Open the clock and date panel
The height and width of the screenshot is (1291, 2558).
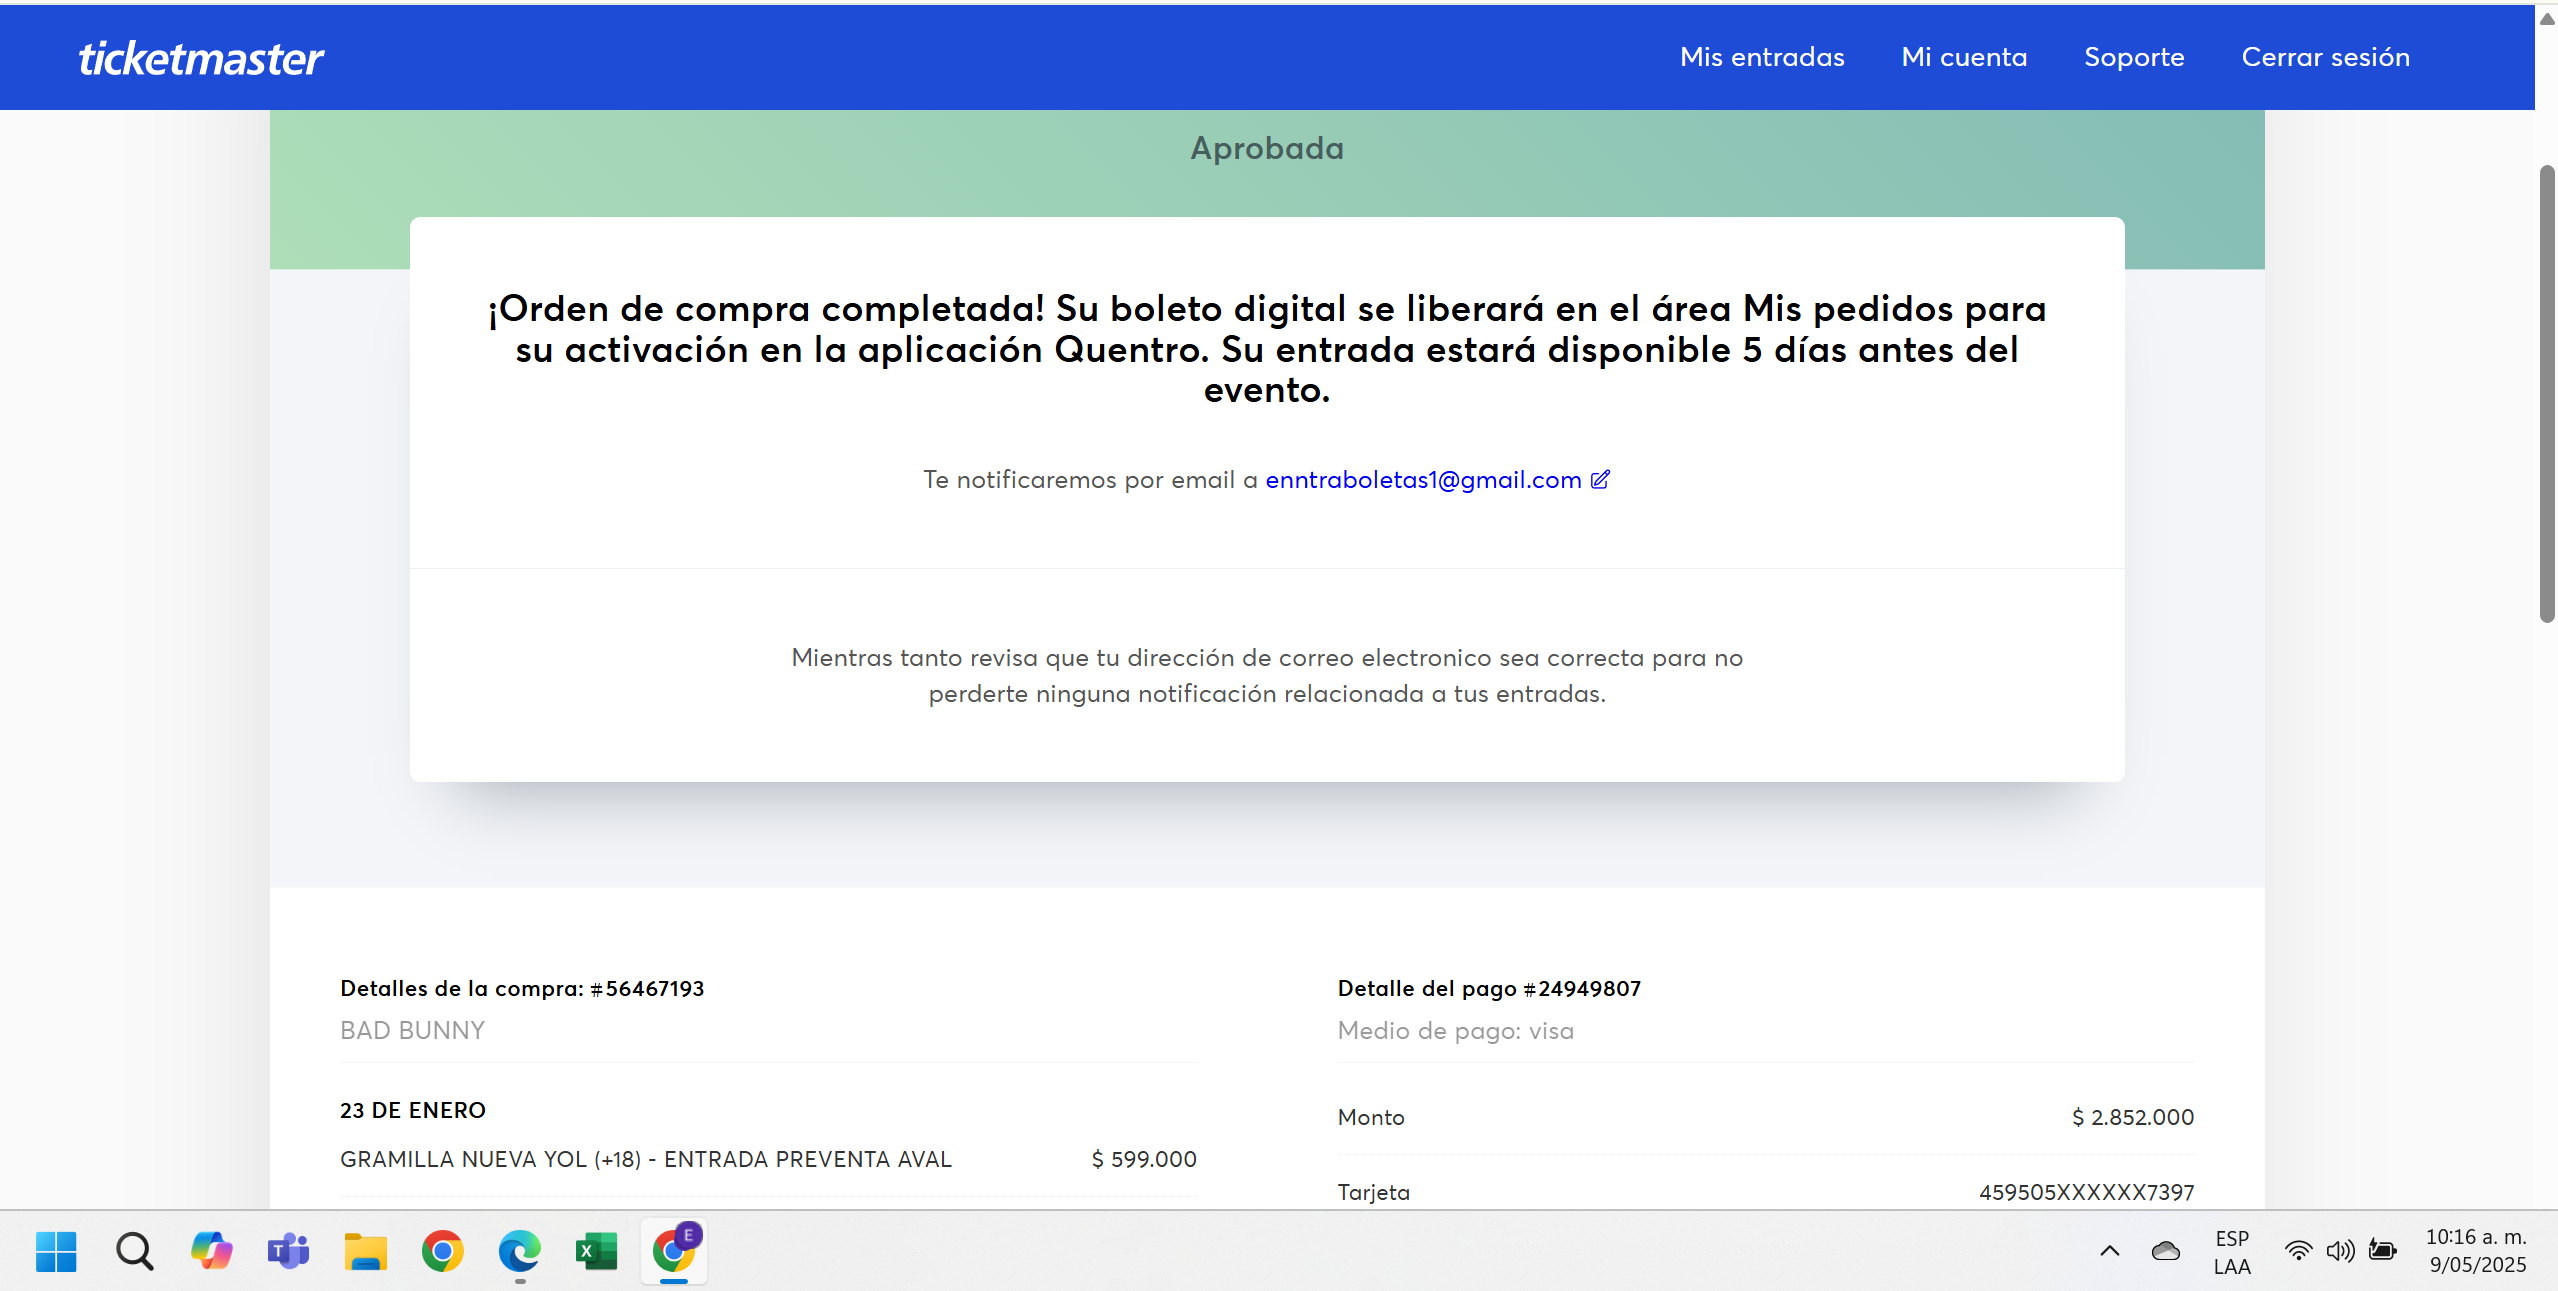[2477, 1251]
